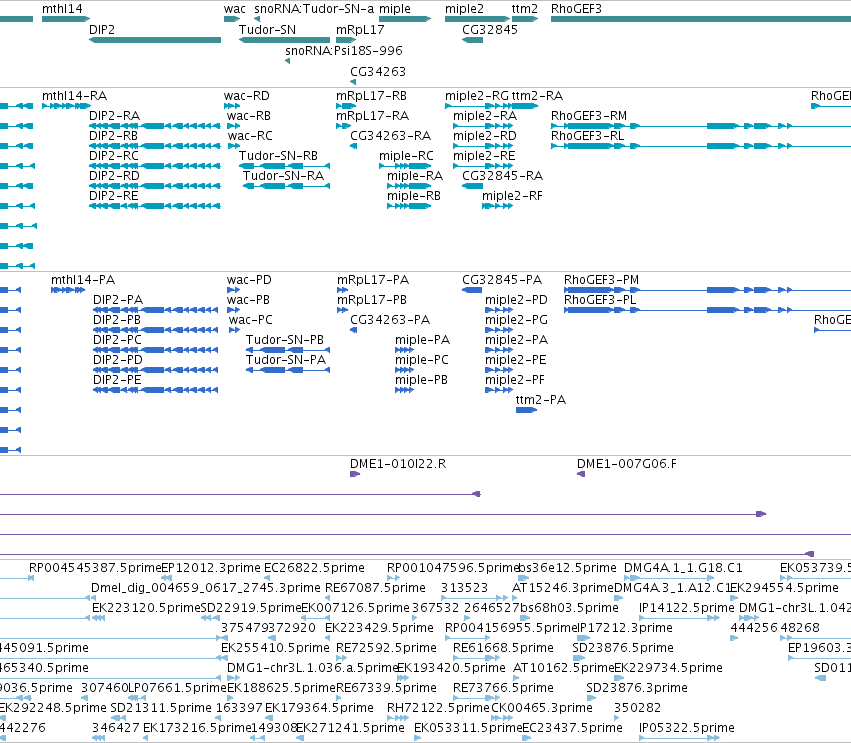Select the wac gene label
This screenshot has width=851, height=743.
pyautogui.click(x=234, y=9)
